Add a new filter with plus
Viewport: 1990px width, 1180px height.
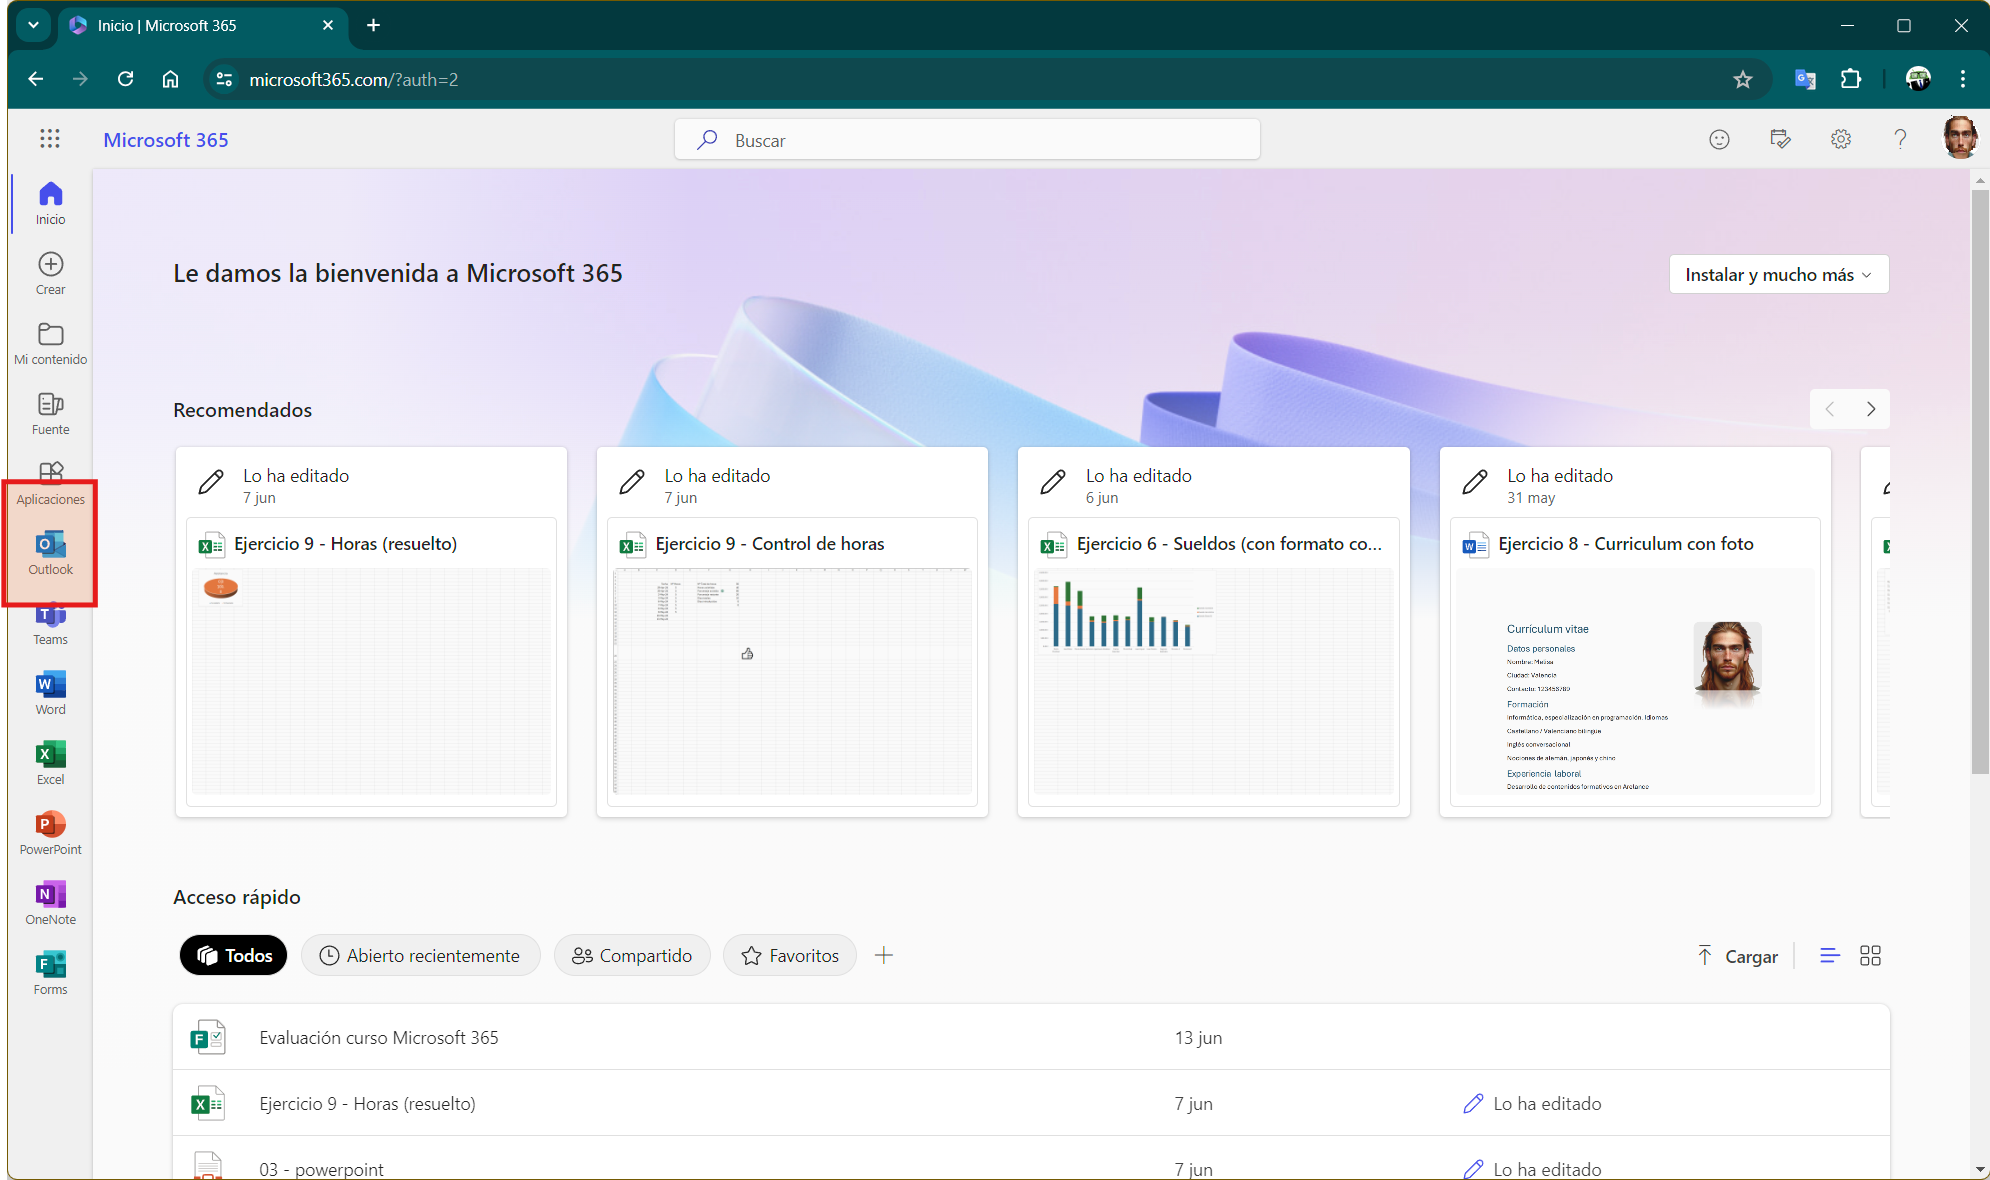[883, 955]
